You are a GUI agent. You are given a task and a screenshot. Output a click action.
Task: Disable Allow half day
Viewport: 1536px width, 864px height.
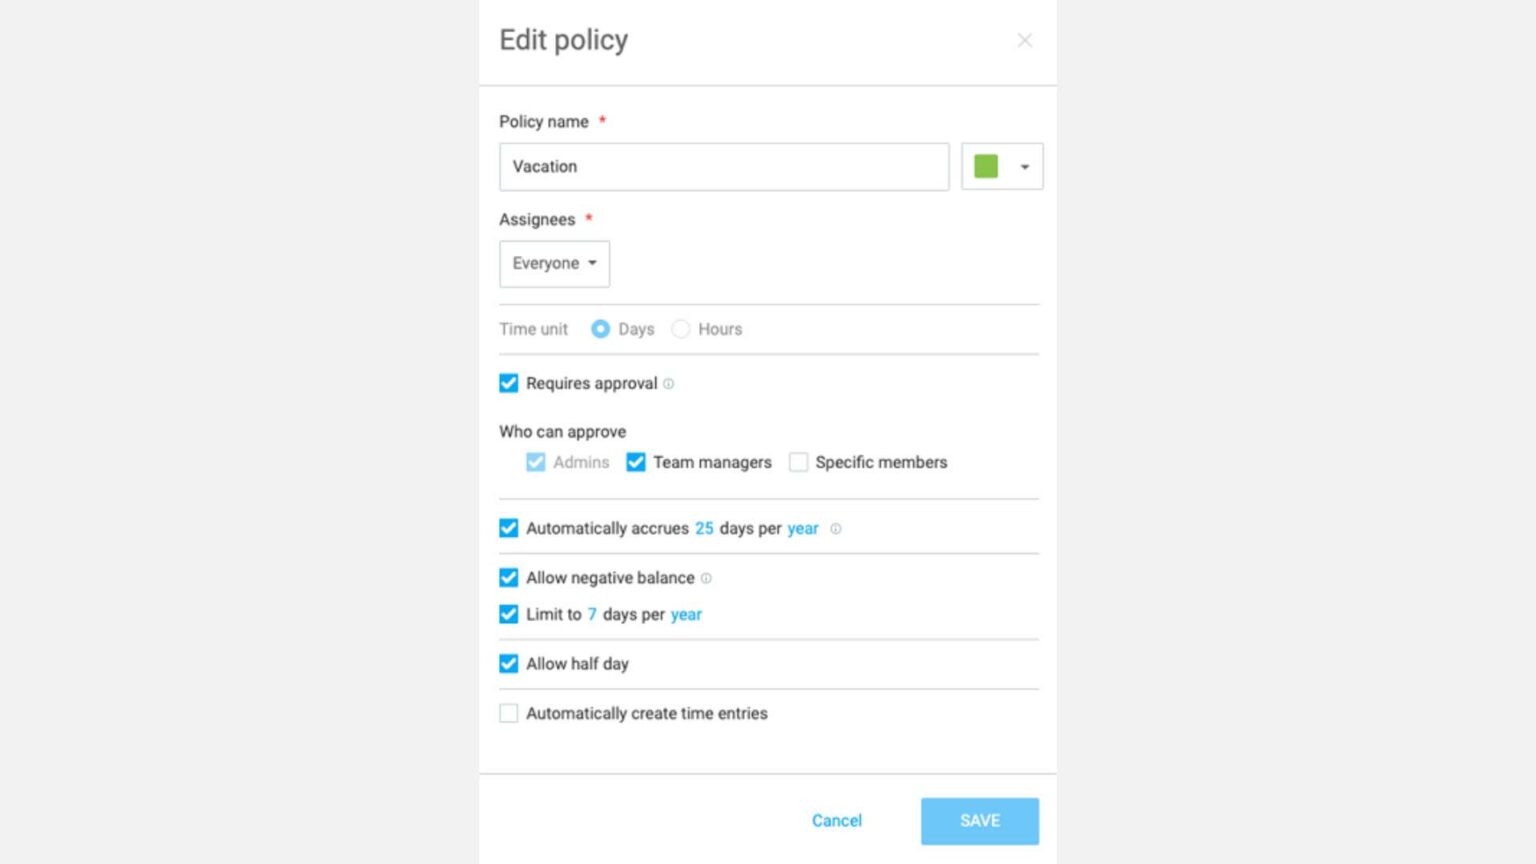point(509,663)
